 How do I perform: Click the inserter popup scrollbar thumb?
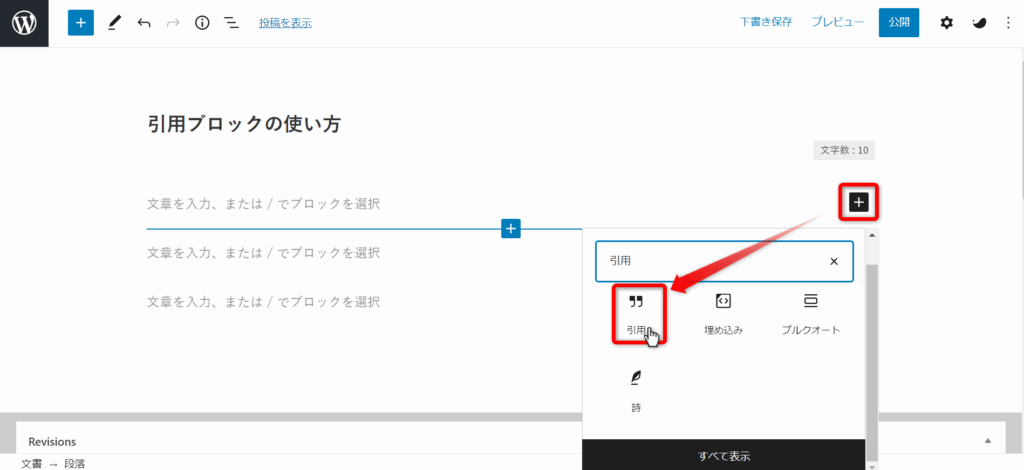point(872,362)
